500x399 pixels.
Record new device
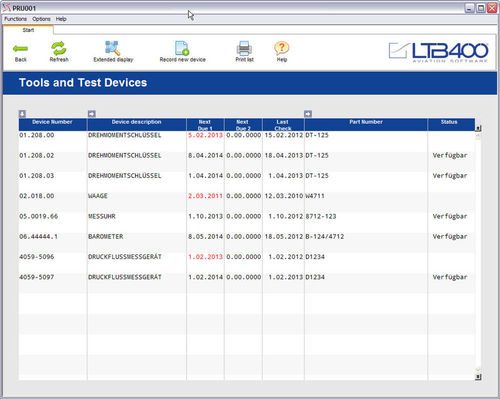point(182,52)
